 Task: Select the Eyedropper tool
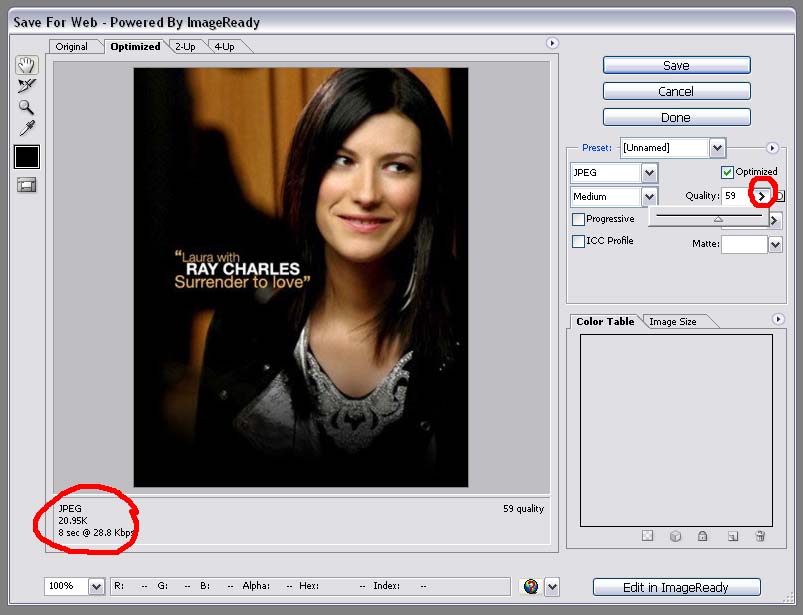(27, 128)
